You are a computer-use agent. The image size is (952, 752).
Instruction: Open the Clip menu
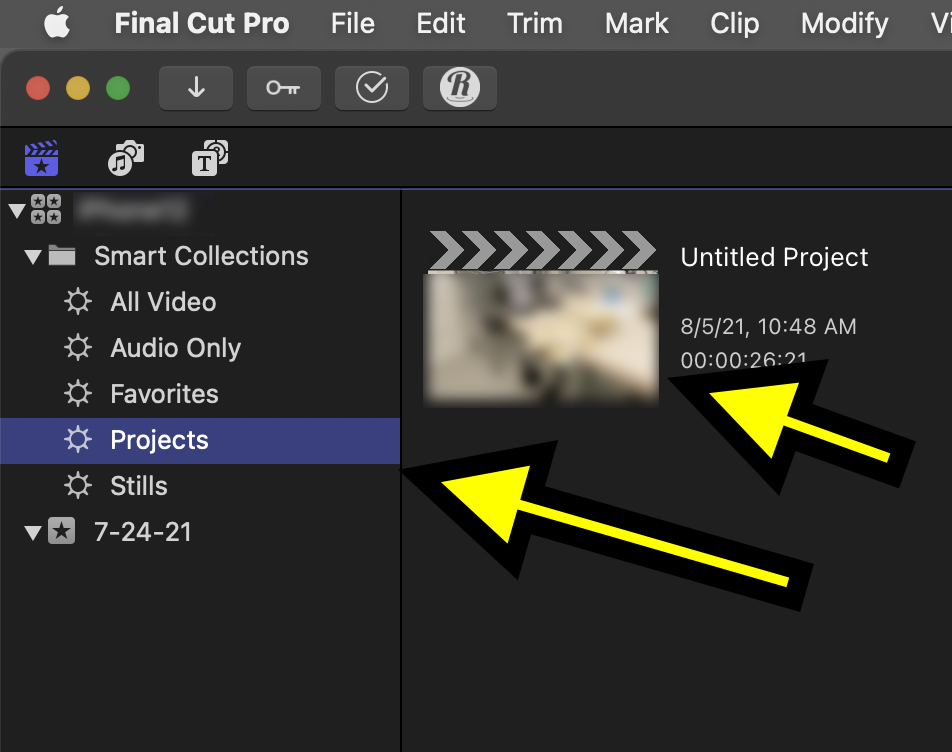(x=735, y=24)
